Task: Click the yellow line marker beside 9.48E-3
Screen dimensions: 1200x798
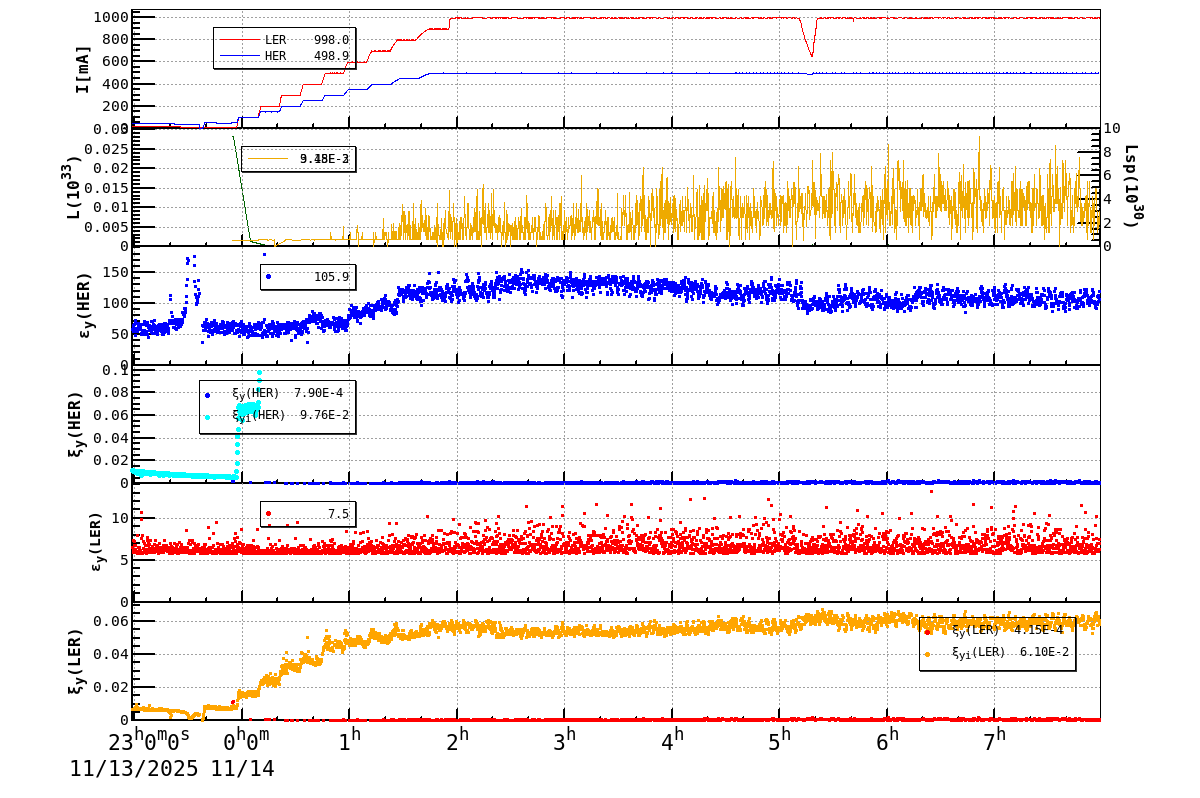Action: (x=270, y=158)
